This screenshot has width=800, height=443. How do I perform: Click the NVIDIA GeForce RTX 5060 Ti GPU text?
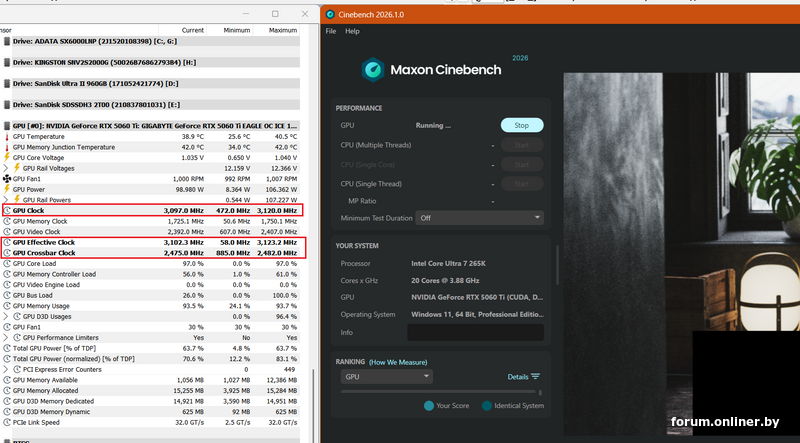point(477,297)
